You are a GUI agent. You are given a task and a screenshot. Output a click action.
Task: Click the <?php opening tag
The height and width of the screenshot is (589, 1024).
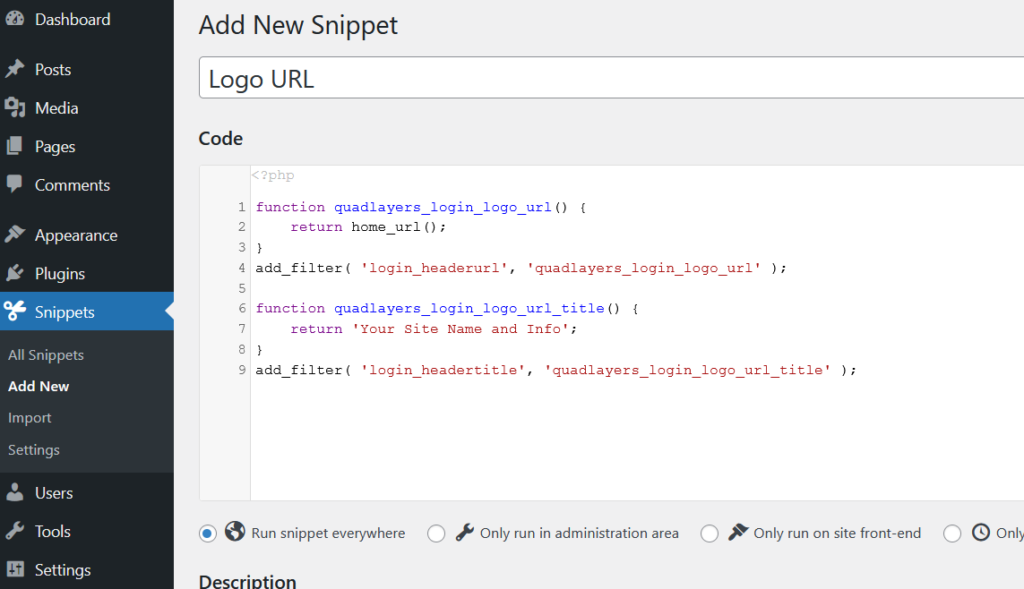tap(273, 175)
